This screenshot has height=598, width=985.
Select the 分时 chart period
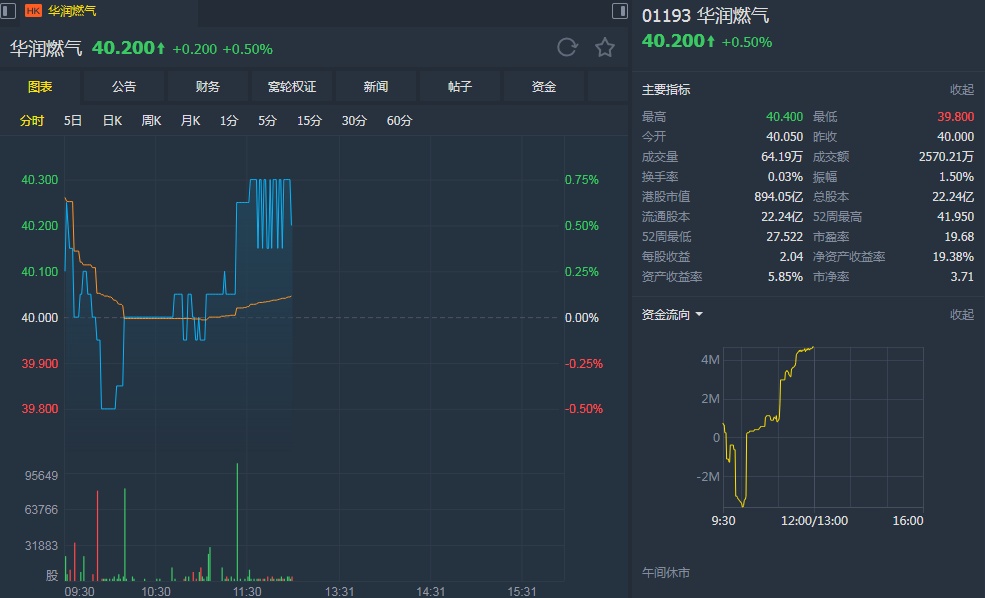point(31,121)
